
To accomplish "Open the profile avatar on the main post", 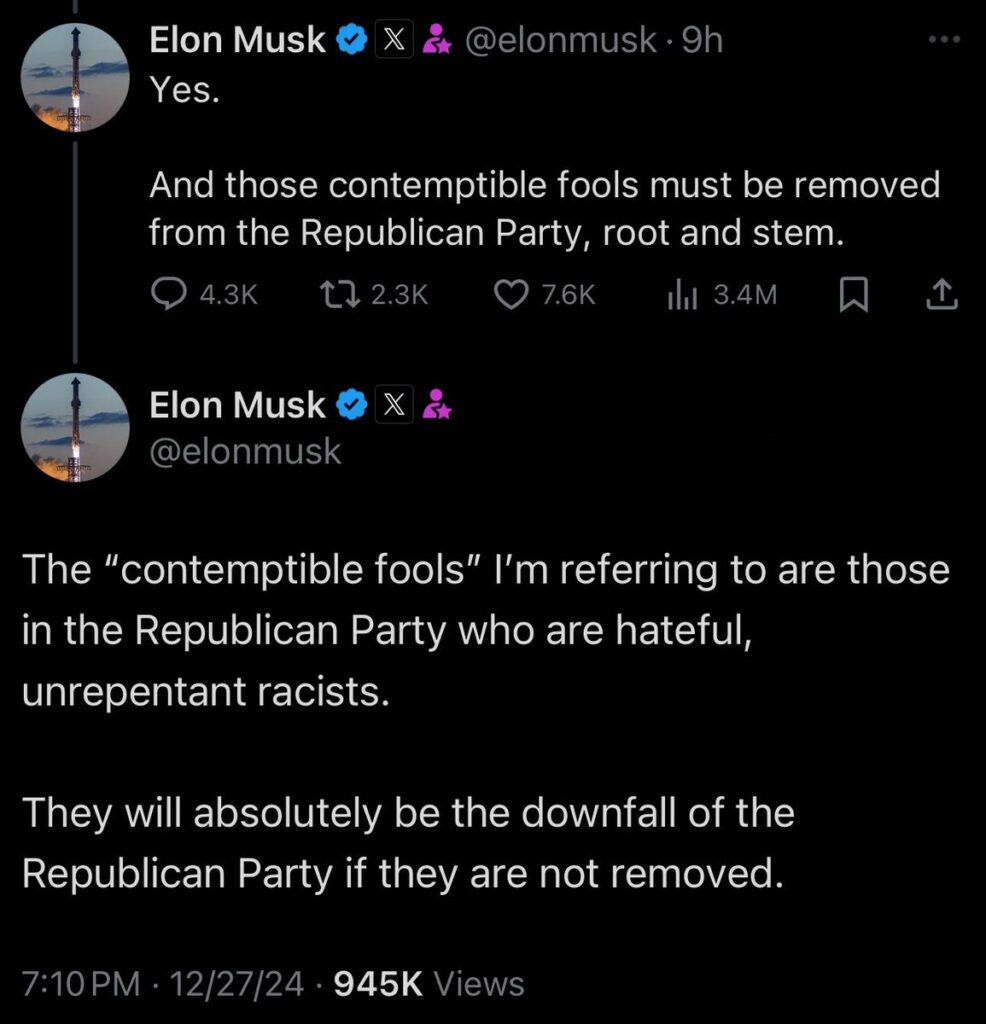I will [75, 428].
